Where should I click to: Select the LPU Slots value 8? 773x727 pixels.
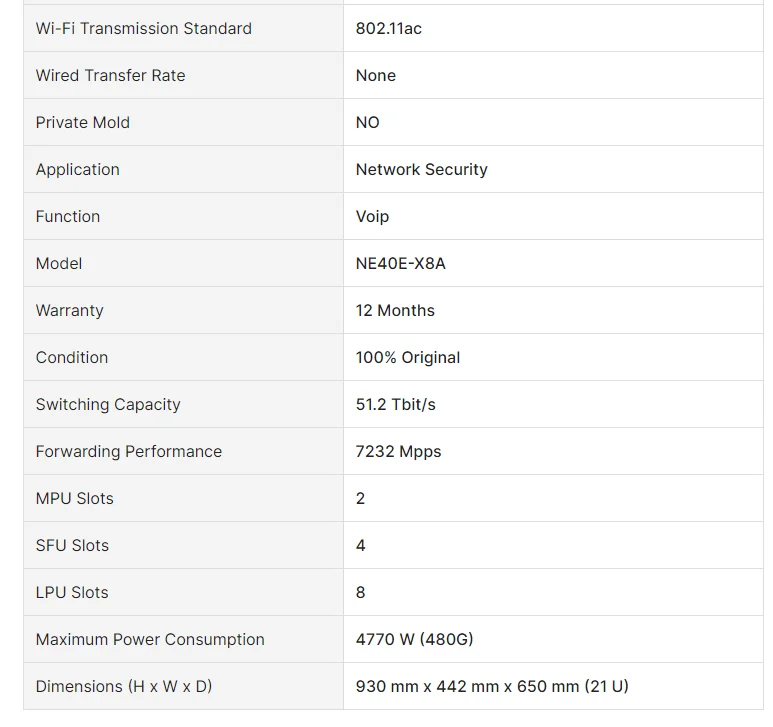360,592
